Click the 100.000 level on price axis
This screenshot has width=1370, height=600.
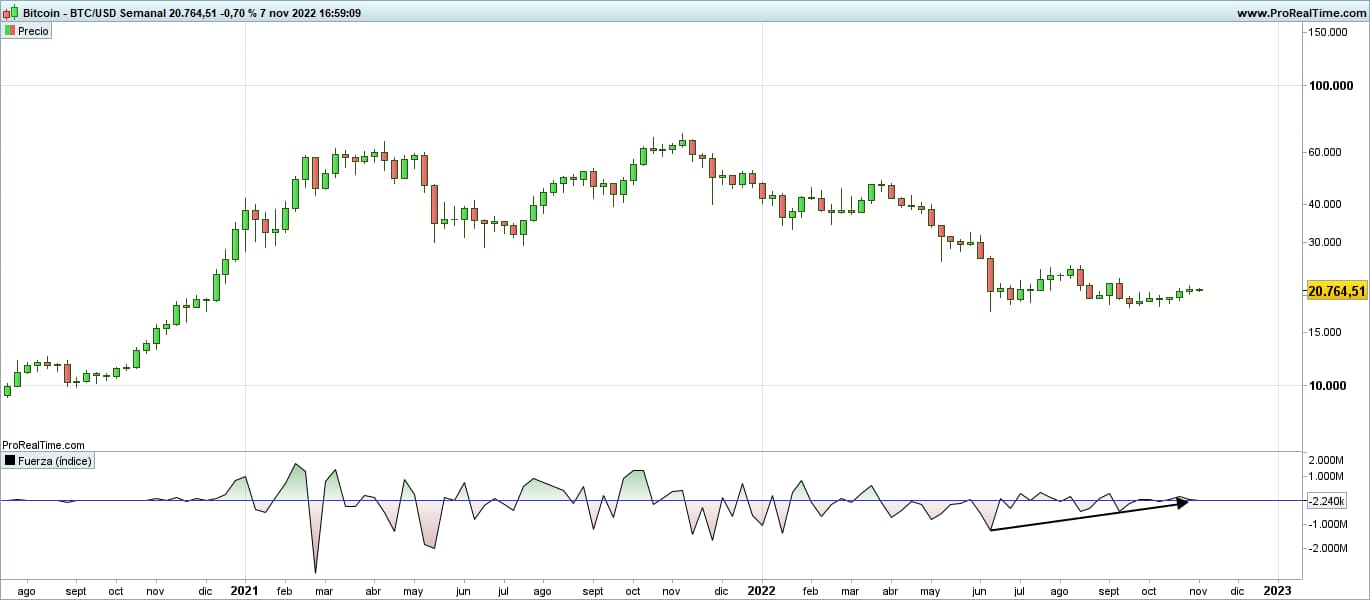pos(1337,86)
